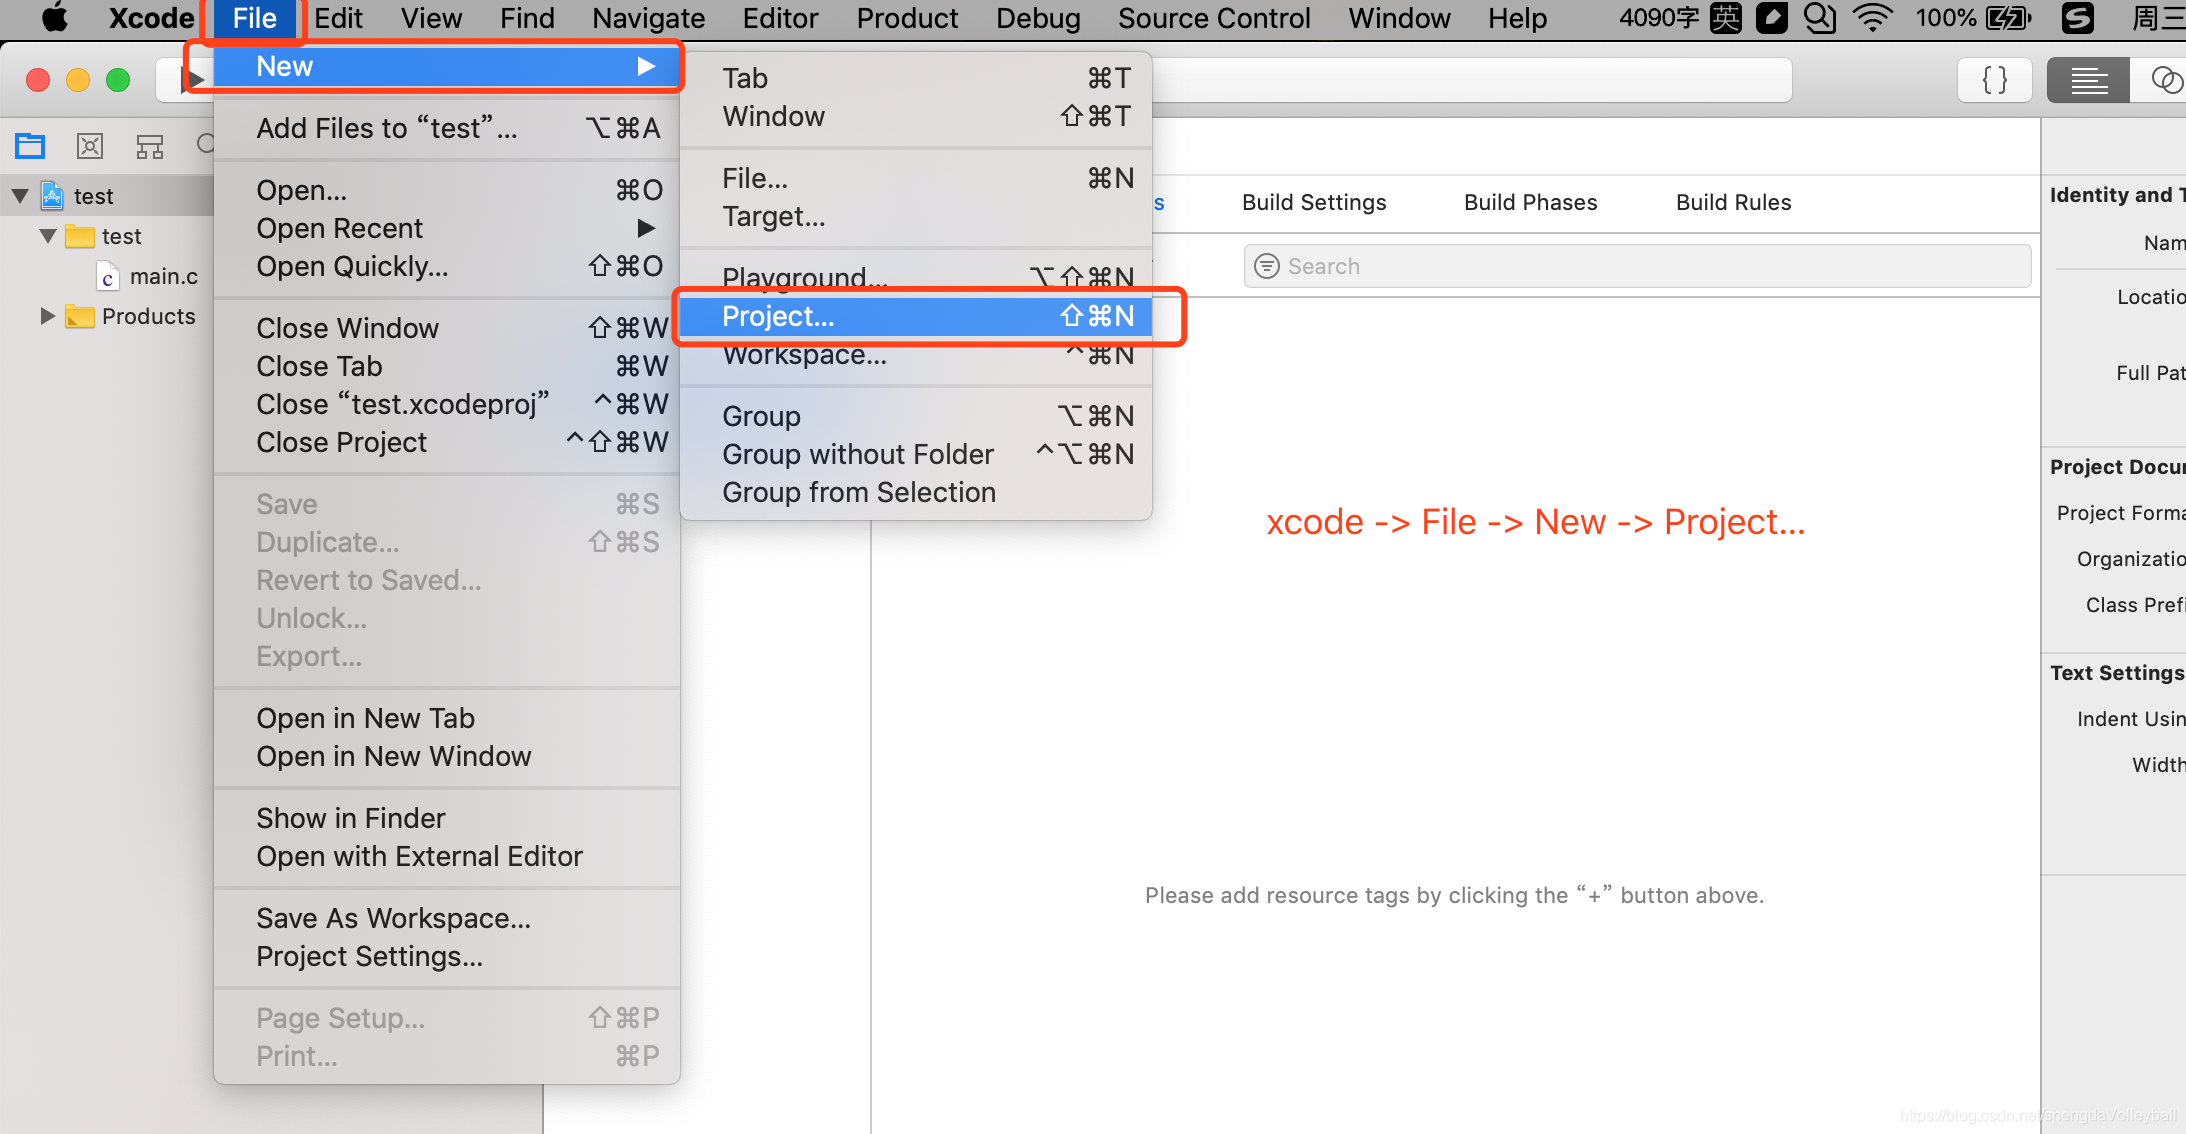
Task: Click the Wi-Fi status icon
Action: [1872, 18]
